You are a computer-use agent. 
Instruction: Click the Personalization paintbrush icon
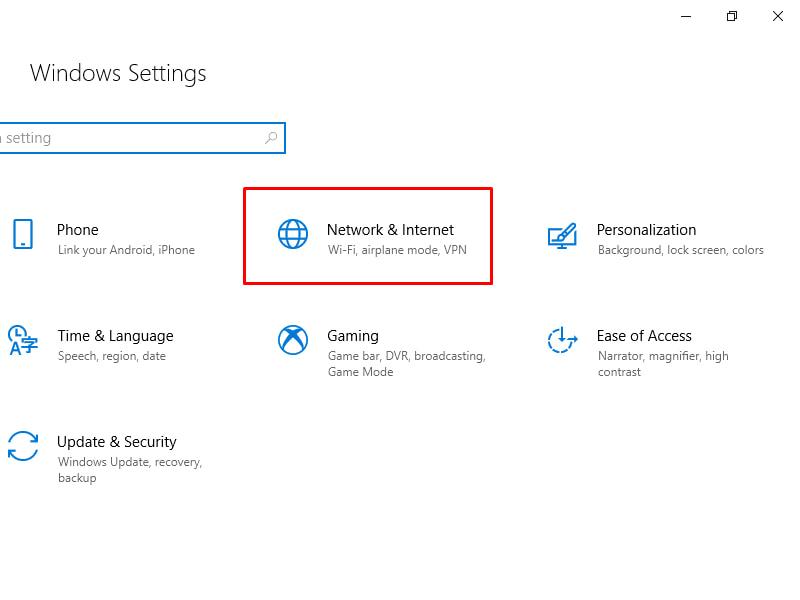[x=562, y=234]
